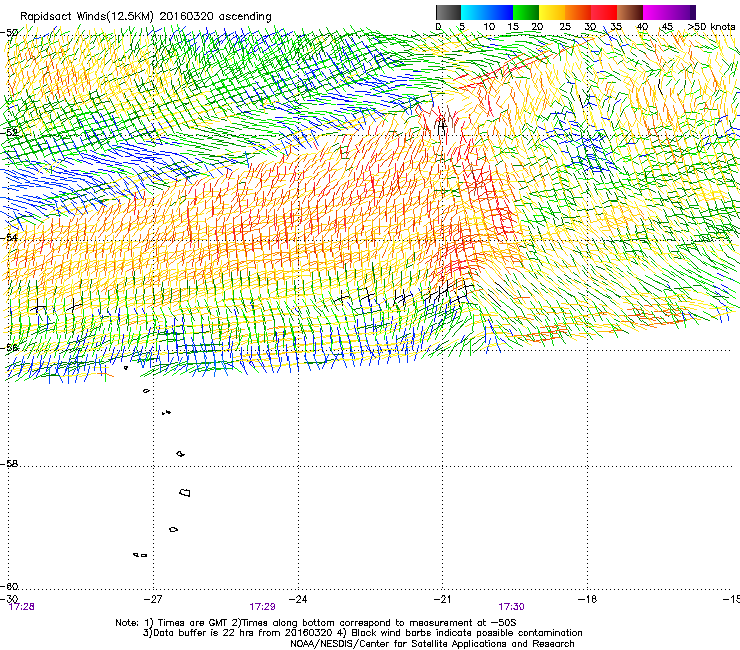Screen dimensions: 740x650
Task: Click the title "Rapidsact Winds(12.5KM) 20160320 ascending"
Action: point(146,17)
